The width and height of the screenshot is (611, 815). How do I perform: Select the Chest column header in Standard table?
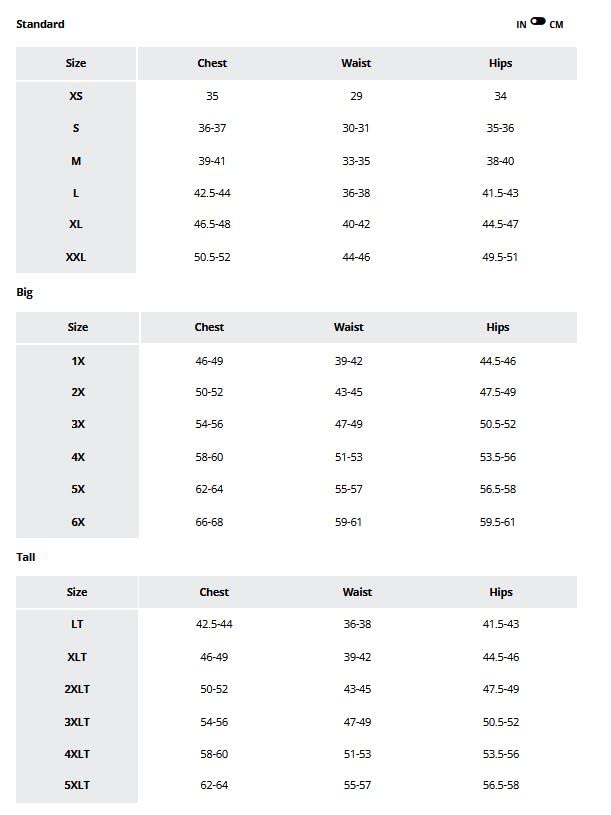(x=212, y=63)
